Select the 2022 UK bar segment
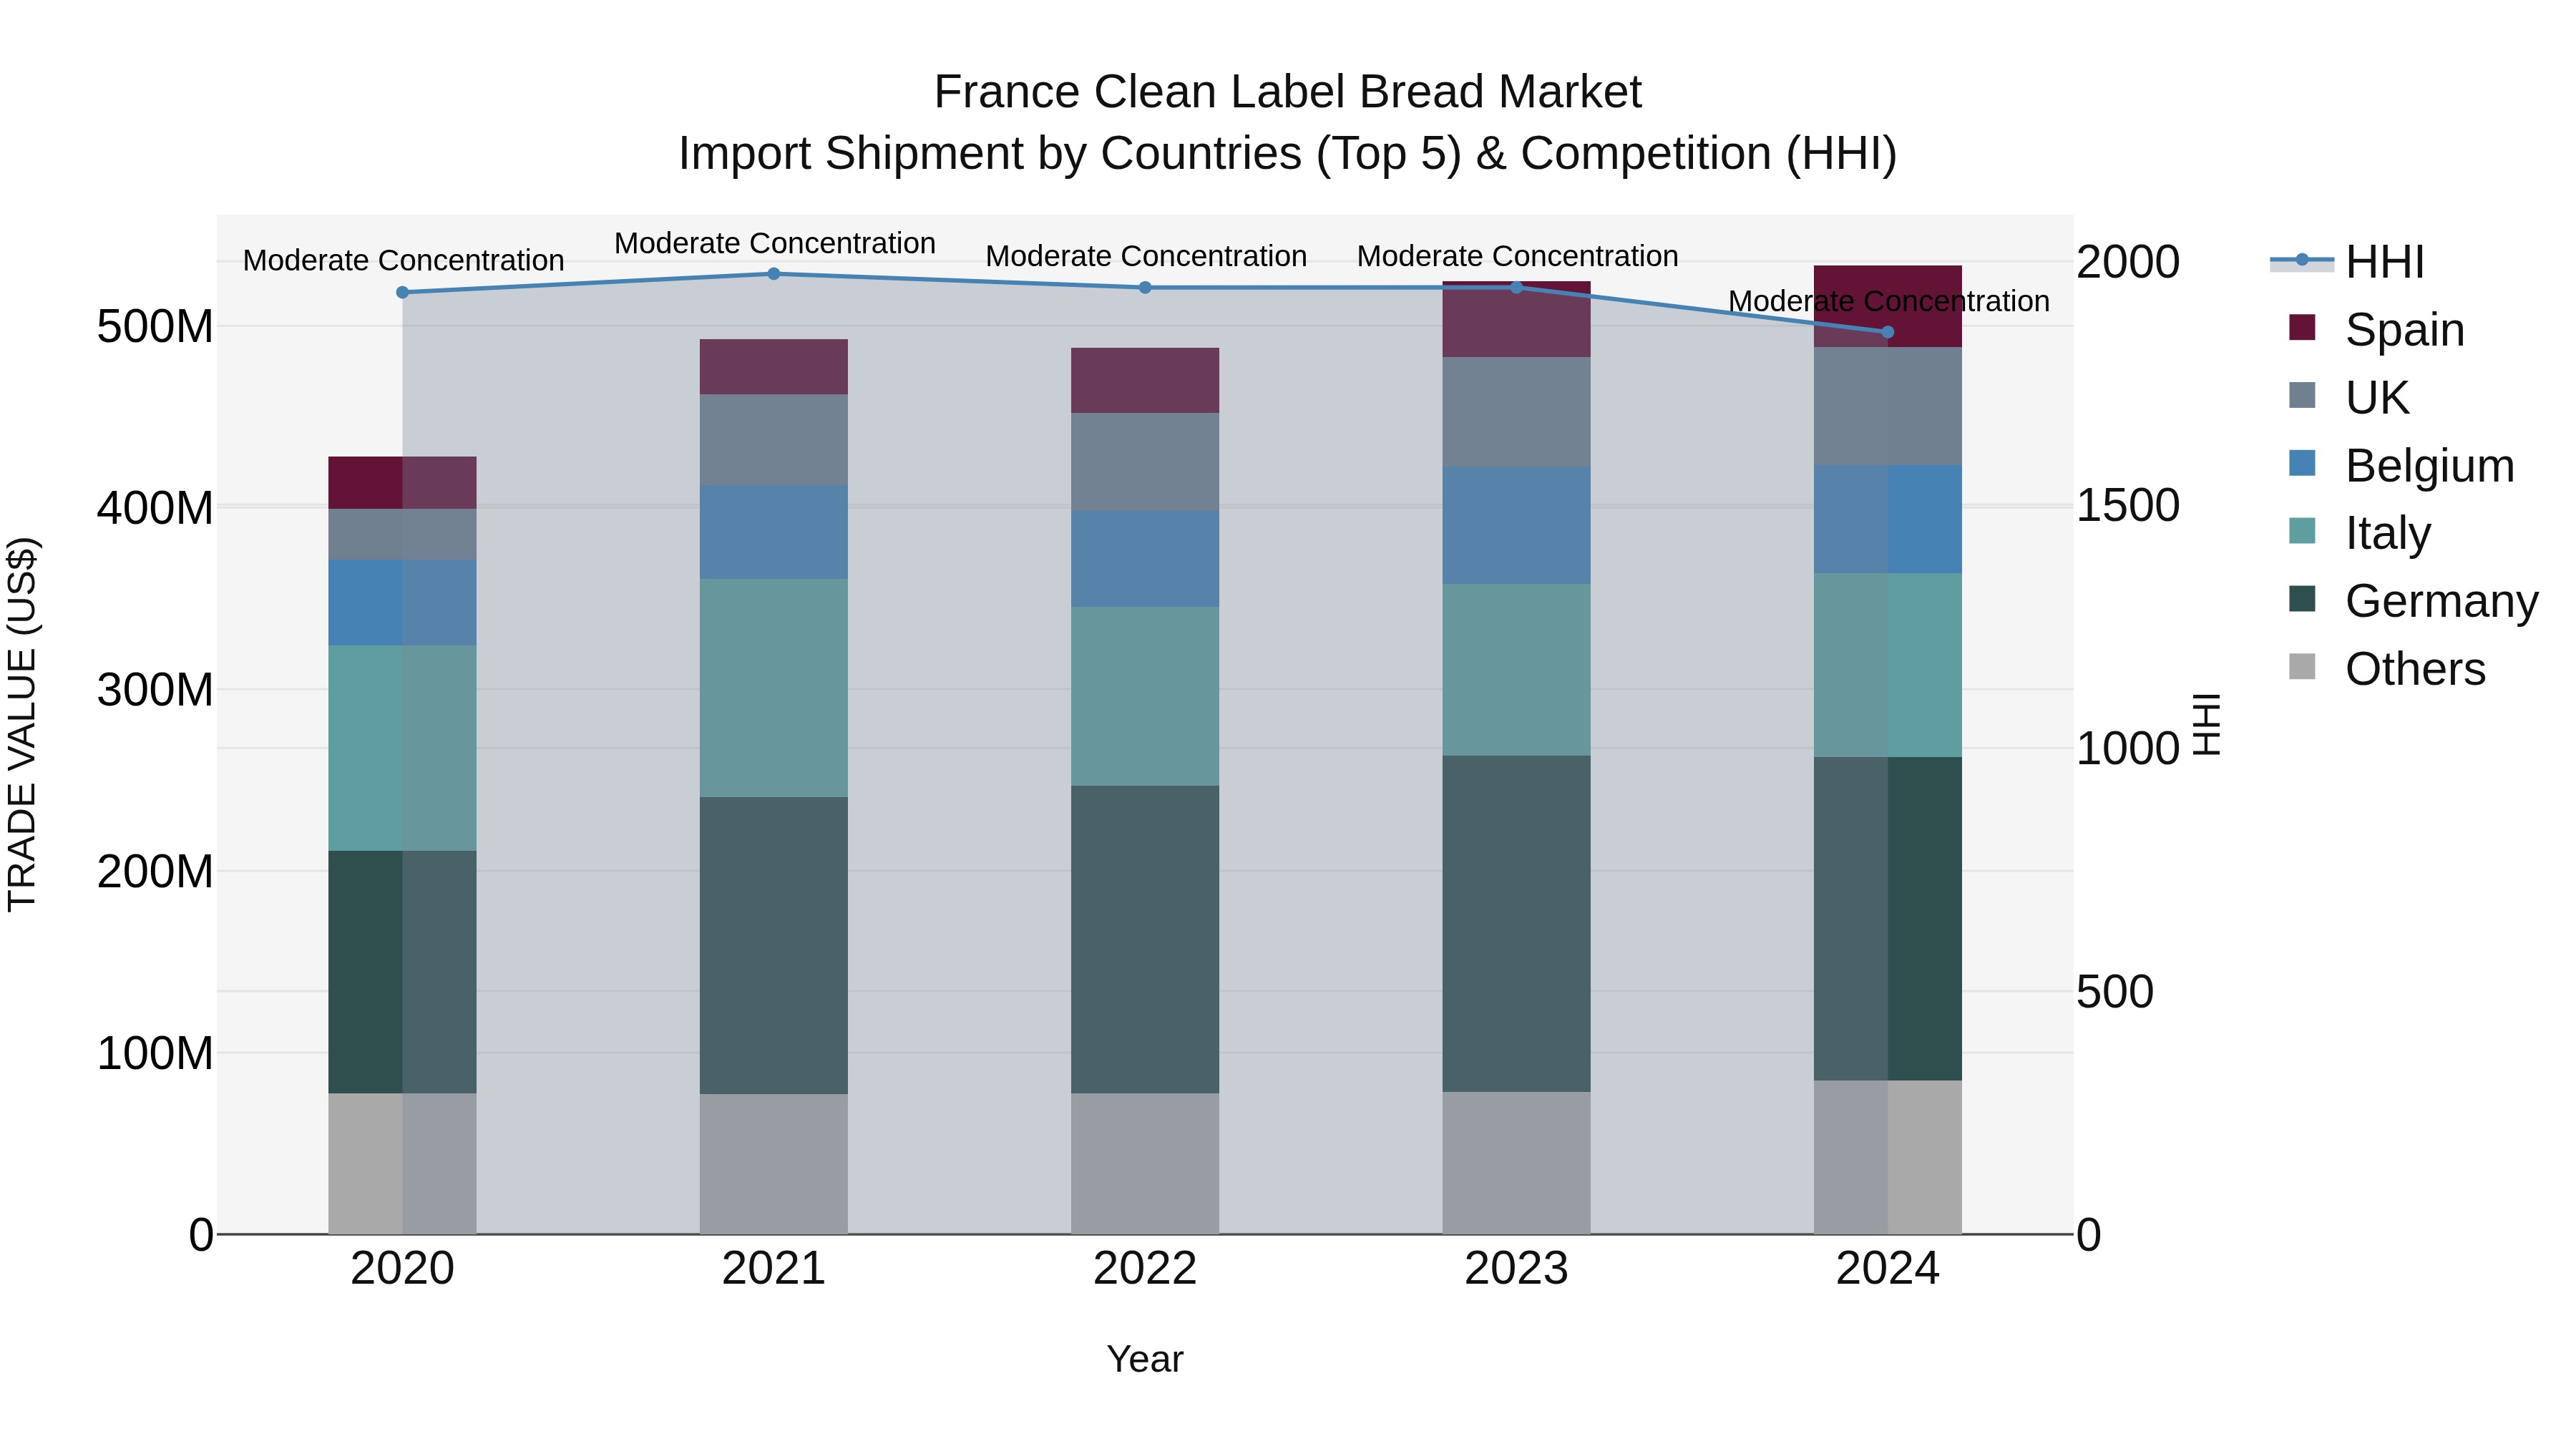This screenshot has width=2576, height=1449. 1145,463
